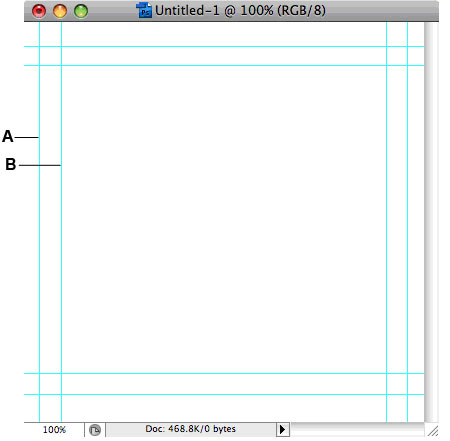Click the Doc: 468.8K/0 bytes info area

(191, 429)
